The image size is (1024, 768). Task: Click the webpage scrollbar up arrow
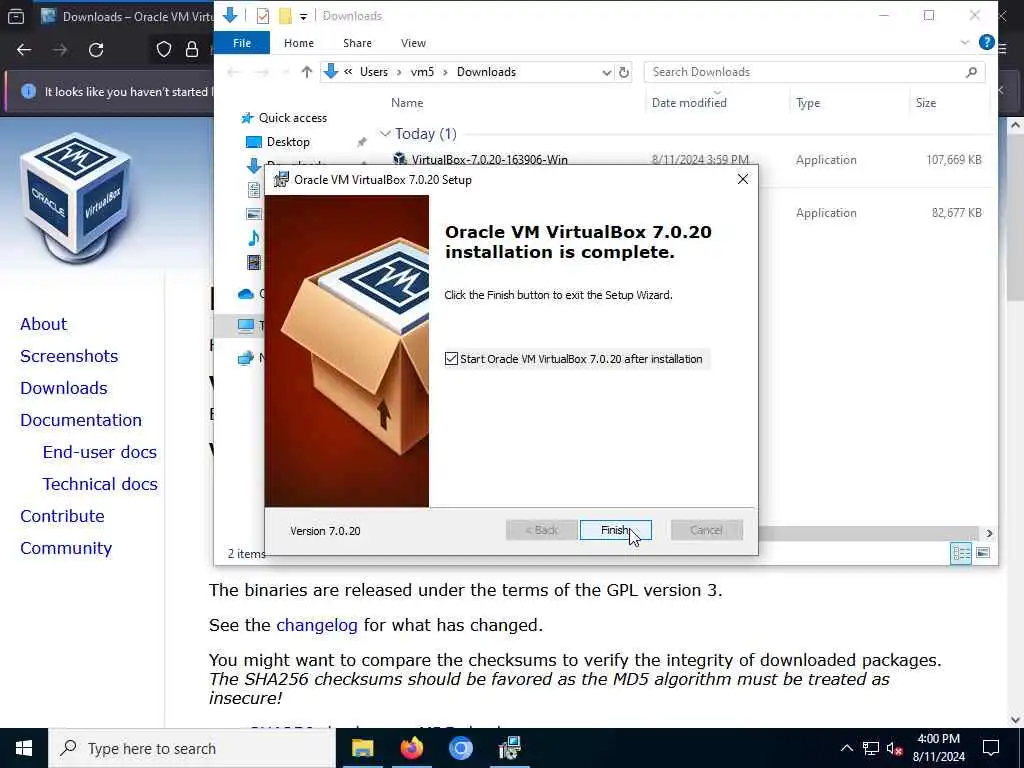pos(1016,125)
